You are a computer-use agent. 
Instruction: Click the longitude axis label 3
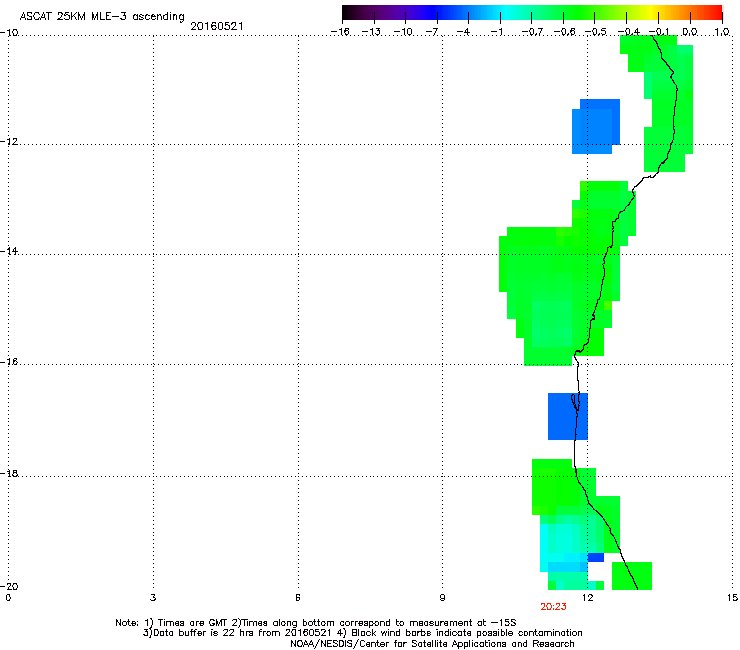click(x=153, y=598)
